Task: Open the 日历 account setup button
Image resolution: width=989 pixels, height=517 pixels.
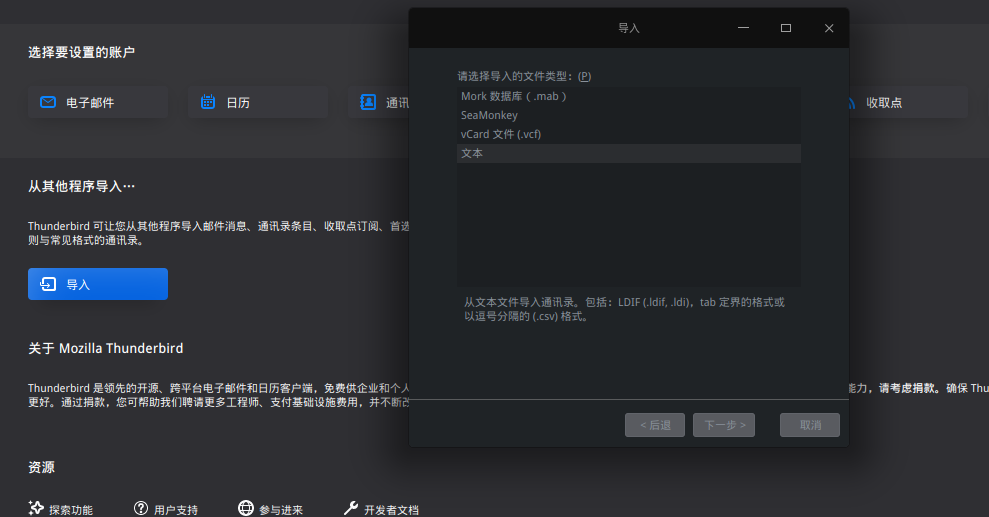Action: click(x=258, y=102)
